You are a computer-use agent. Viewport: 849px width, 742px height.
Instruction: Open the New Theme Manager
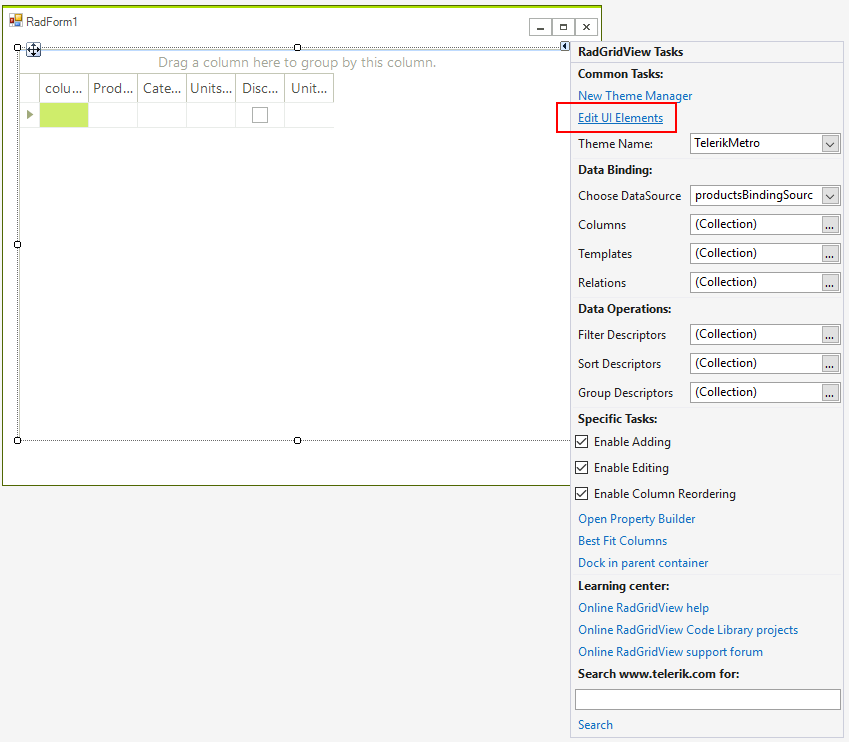pos(634,95)
